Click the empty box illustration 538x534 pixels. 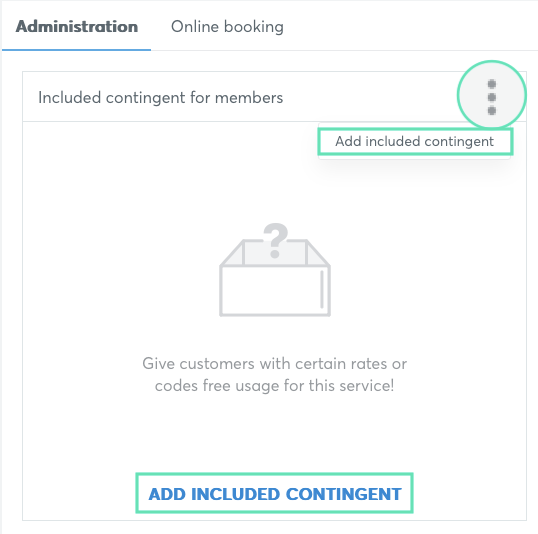coord(274,270)
